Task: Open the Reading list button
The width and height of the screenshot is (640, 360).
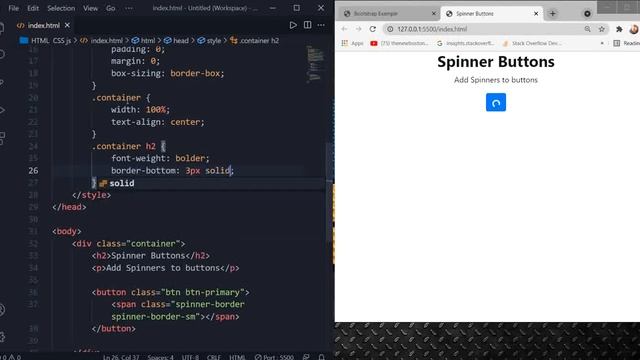Action: (627, 43)
